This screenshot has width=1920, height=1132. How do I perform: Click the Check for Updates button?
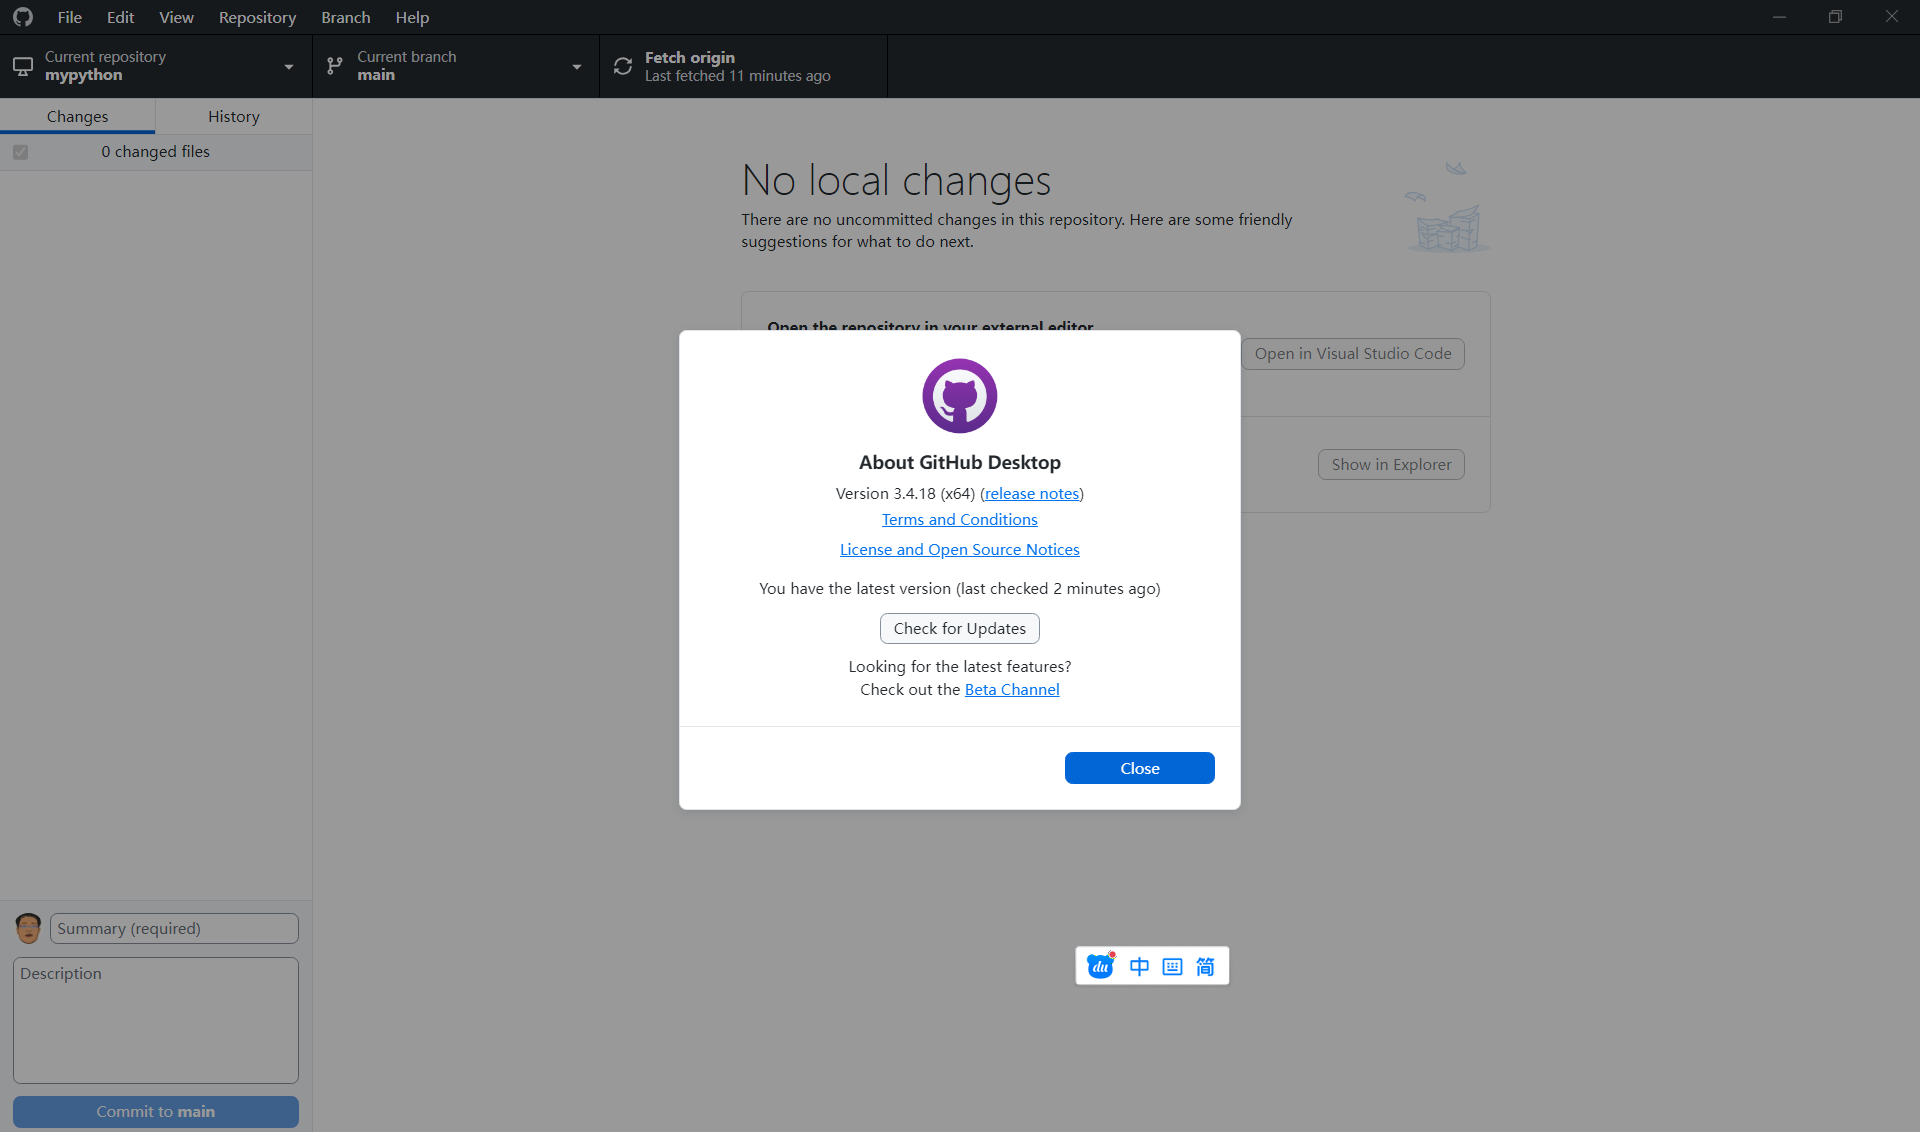click(960, 628)
